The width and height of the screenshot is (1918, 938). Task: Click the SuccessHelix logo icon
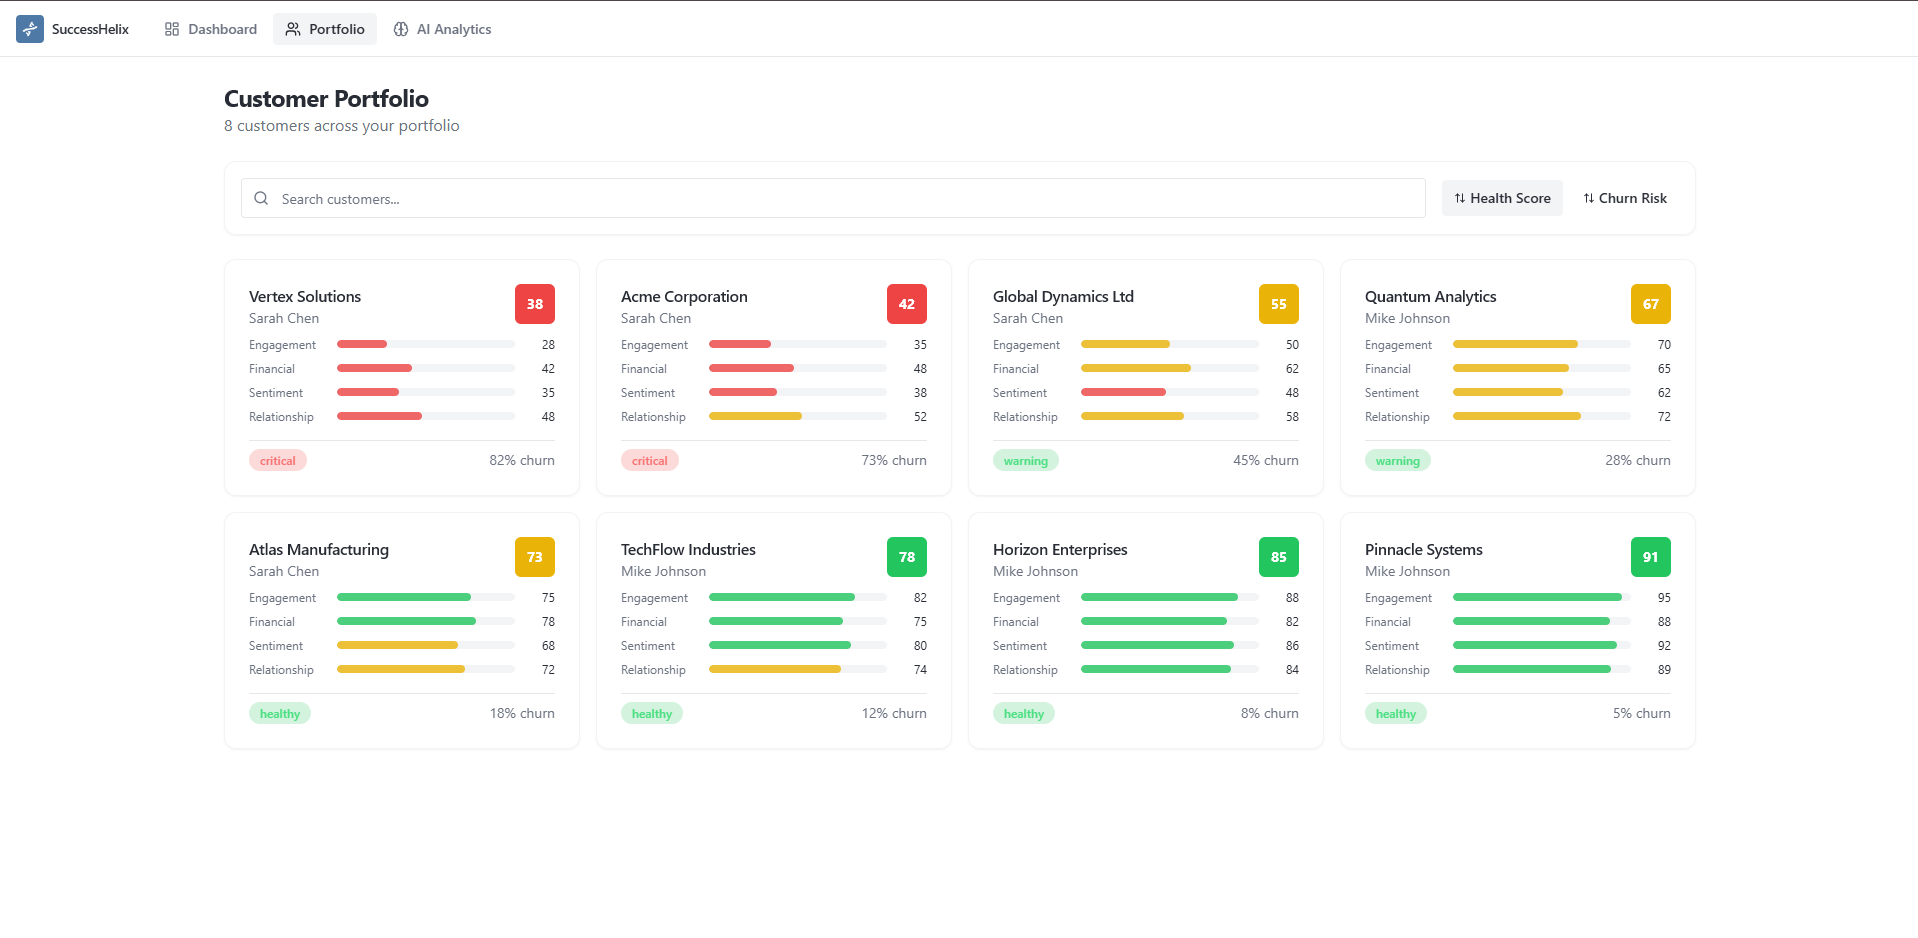[30, 29]
